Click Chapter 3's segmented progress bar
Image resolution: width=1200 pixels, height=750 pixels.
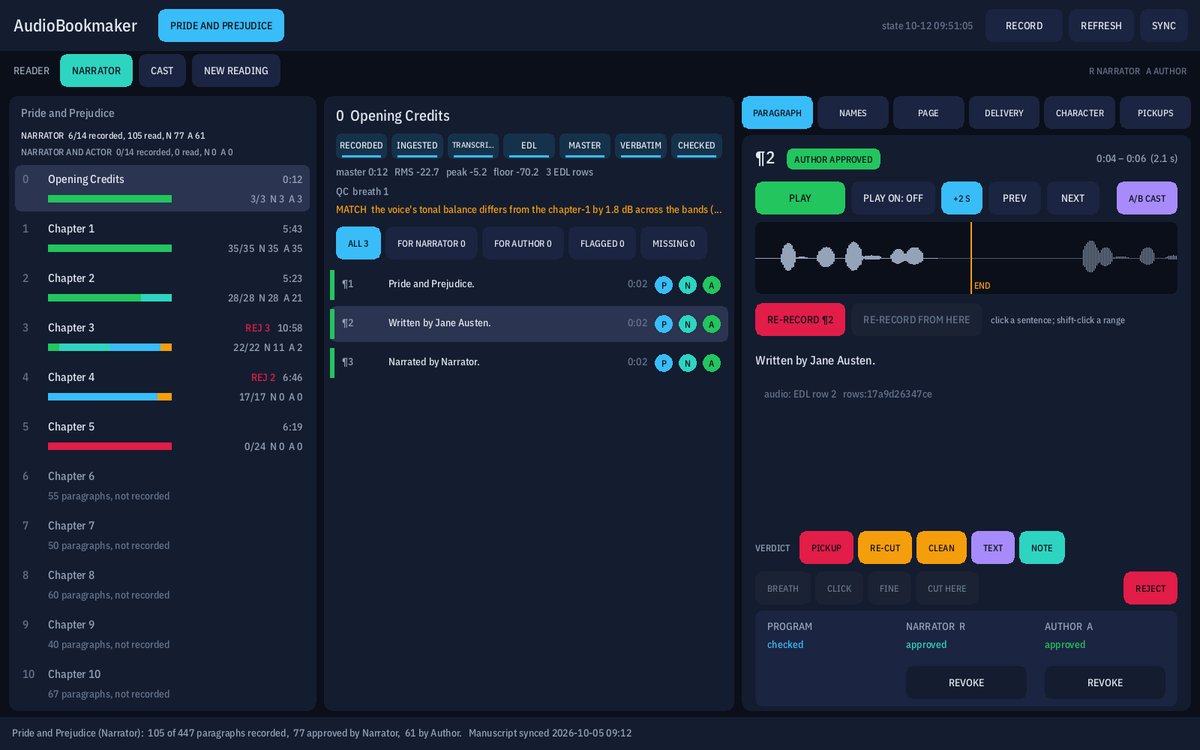coord(110,347)
